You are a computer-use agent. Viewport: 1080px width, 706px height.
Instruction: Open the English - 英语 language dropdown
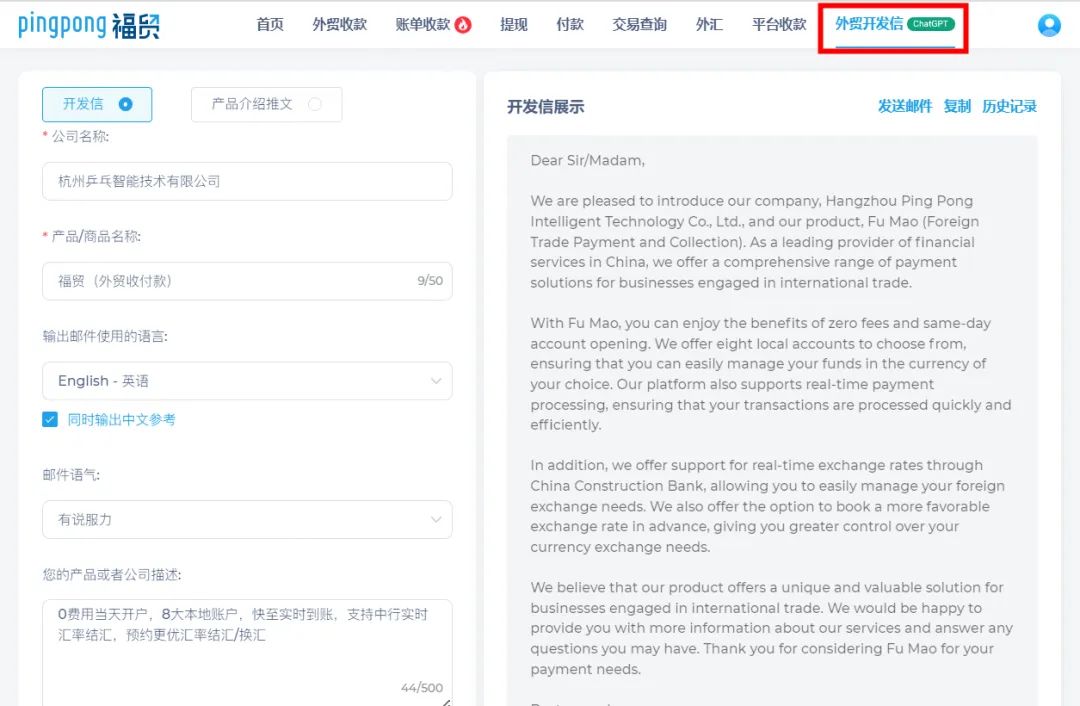click(x=247, y=381)
